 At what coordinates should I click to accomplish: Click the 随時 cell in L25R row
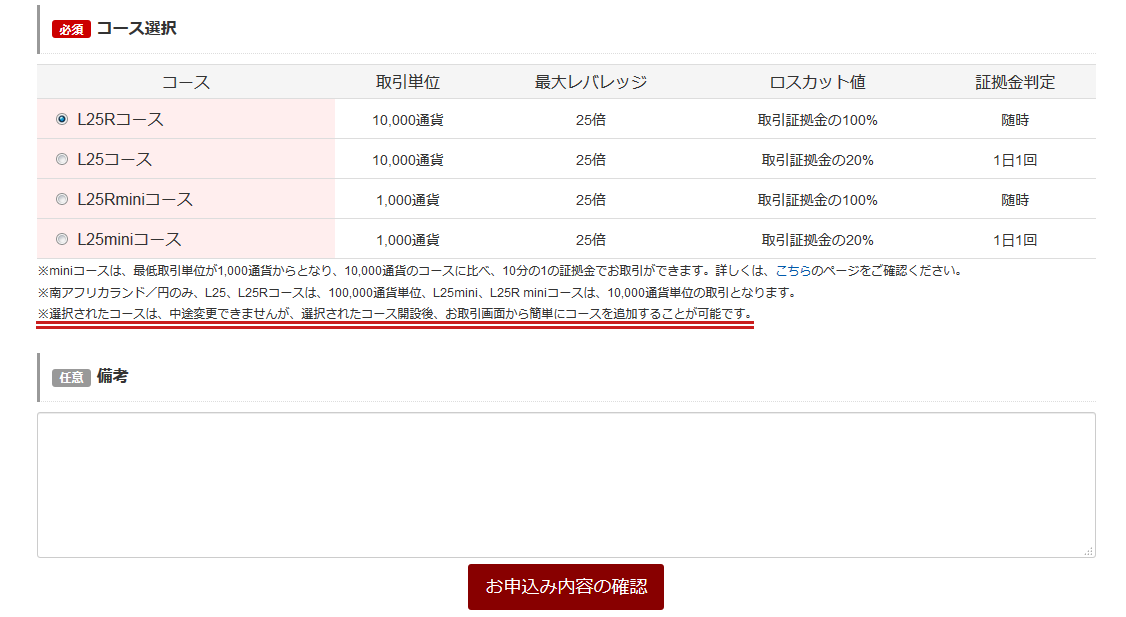point(1015,118)
